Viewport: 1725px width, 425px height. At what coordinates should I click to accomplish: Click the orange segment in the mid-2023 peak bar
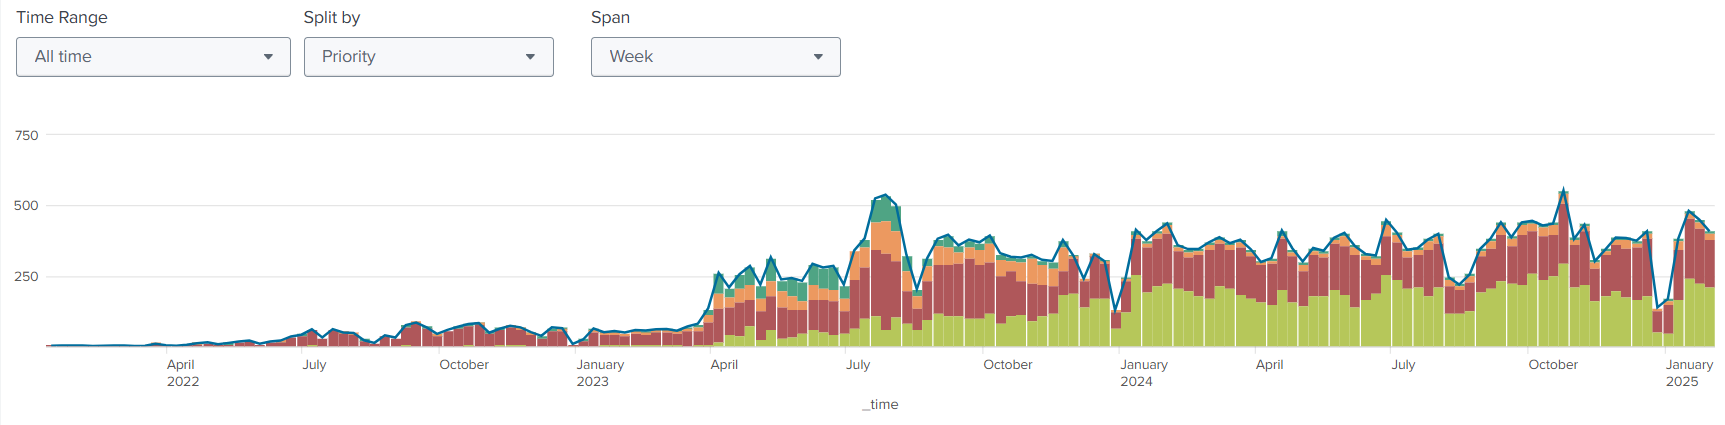point(884,237)
